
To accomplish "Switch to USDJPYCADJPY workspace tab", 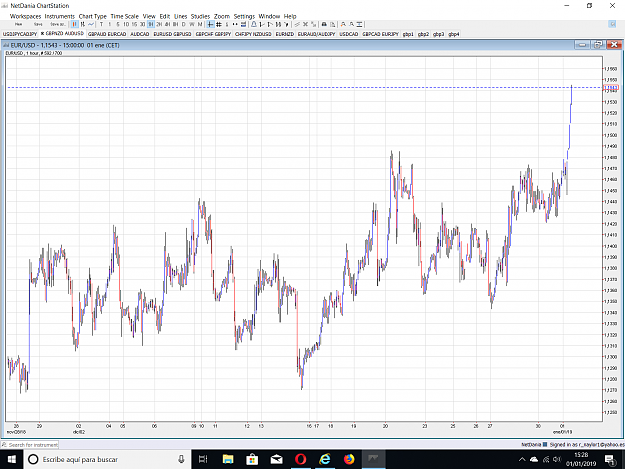I will pyautogui.click(x=20, y=34).
